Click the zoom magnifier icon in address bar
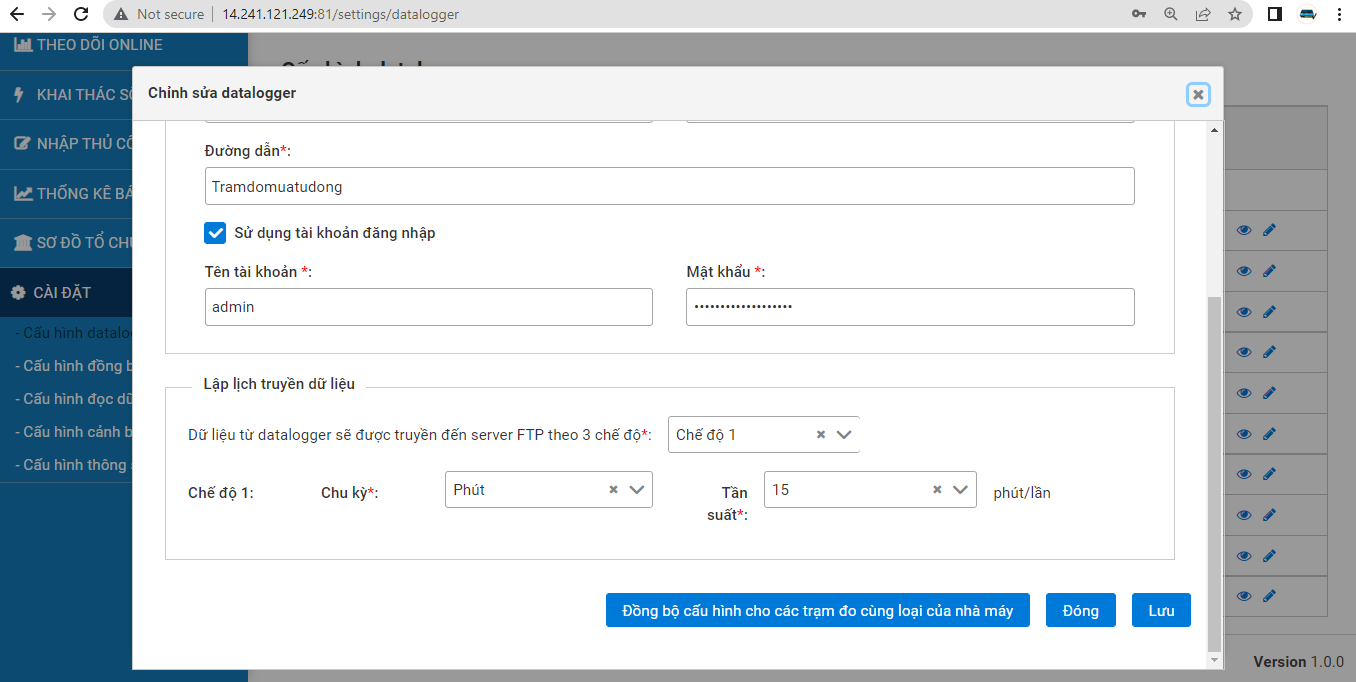 [x=1171, y=14]
